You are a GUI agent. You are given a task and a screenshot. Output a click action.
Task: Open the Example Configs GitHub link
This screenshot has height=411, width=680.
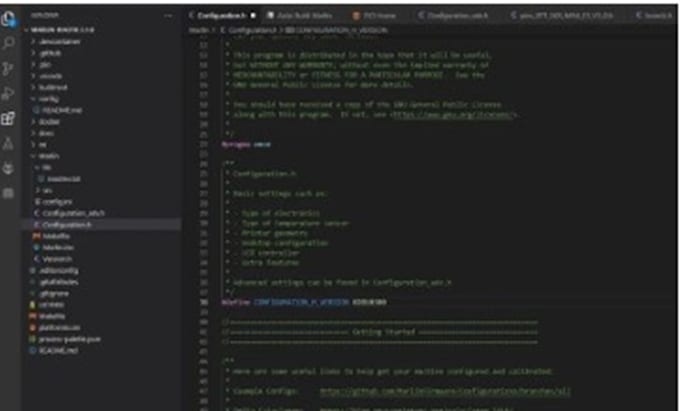pyautogui.click(x=445, y=391)
